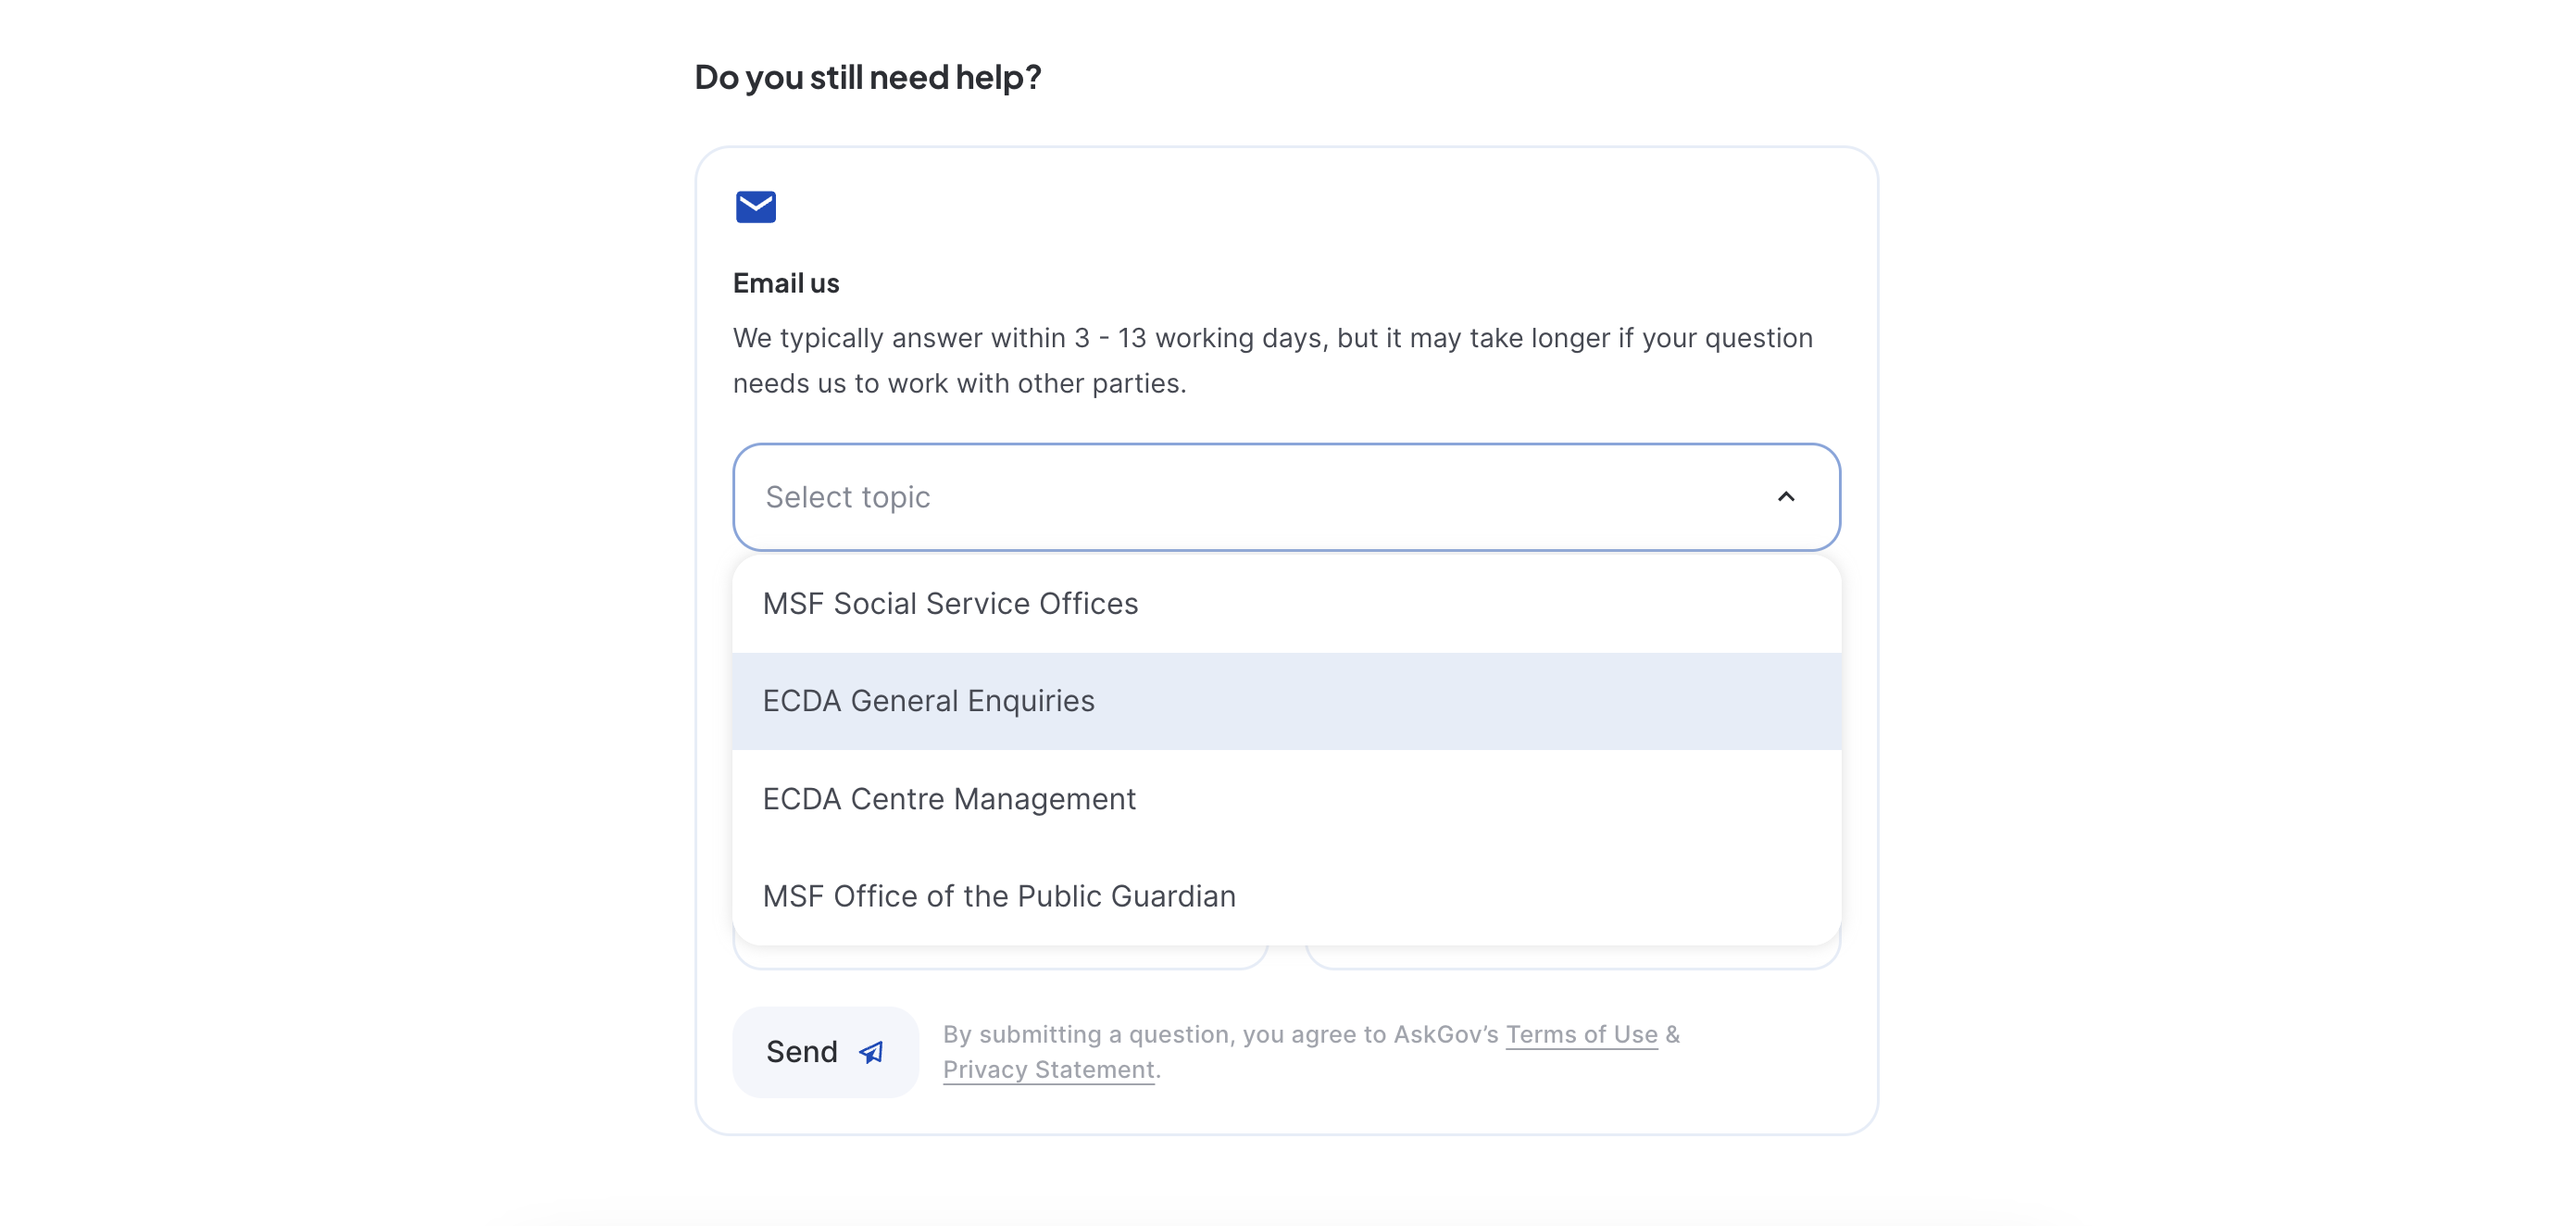Click the blue envelope mail icon
The image size is (2576, 1226).
755,207
